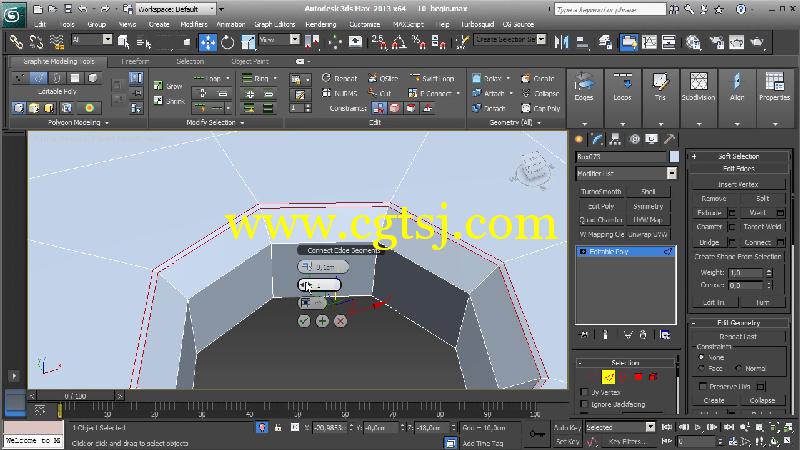Select Editable Poly in the modifier stack

(x=626, y=252)
